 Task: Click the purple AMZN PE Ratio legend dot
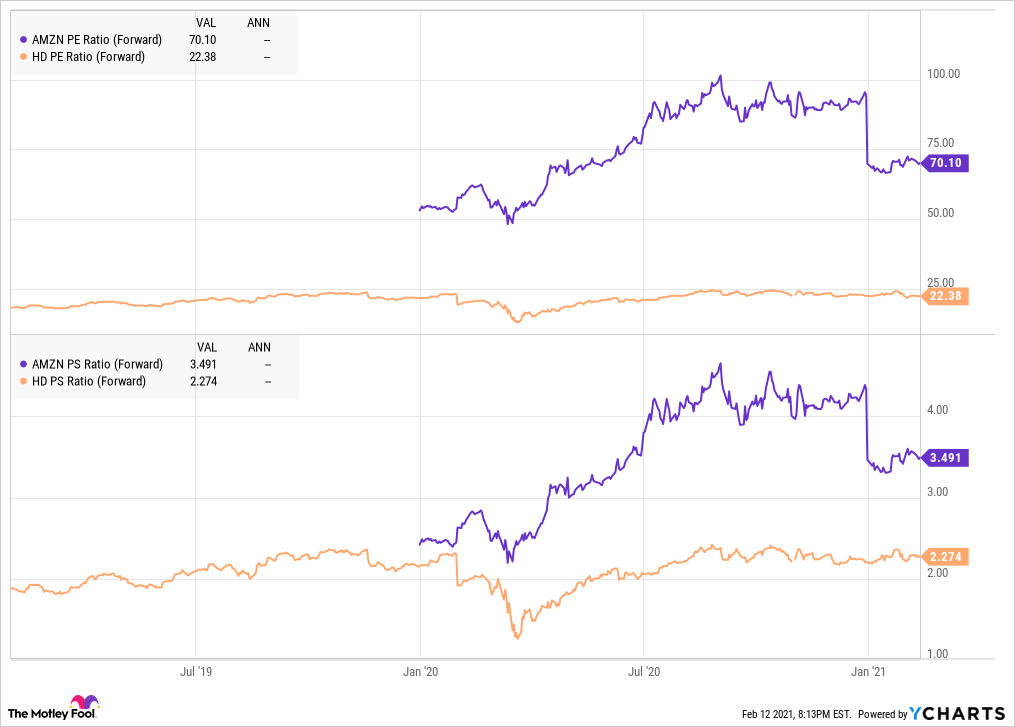pyautogui.click(x=24, y=40)
